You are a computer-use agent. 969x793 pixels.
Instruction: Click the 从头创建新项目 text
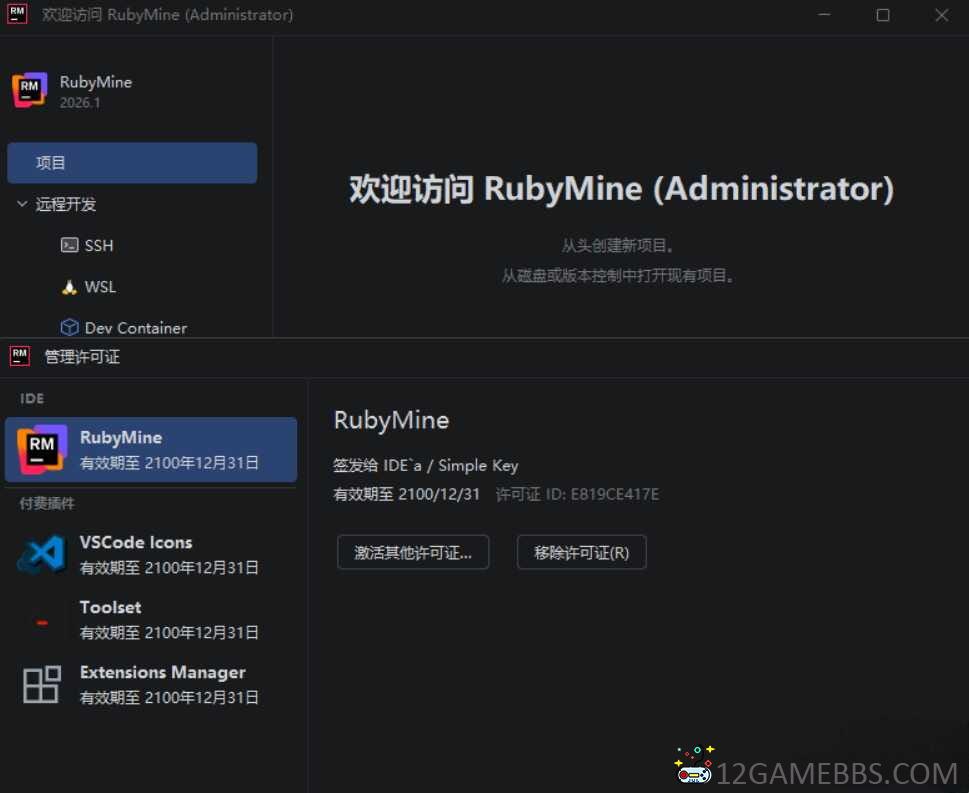617,245
